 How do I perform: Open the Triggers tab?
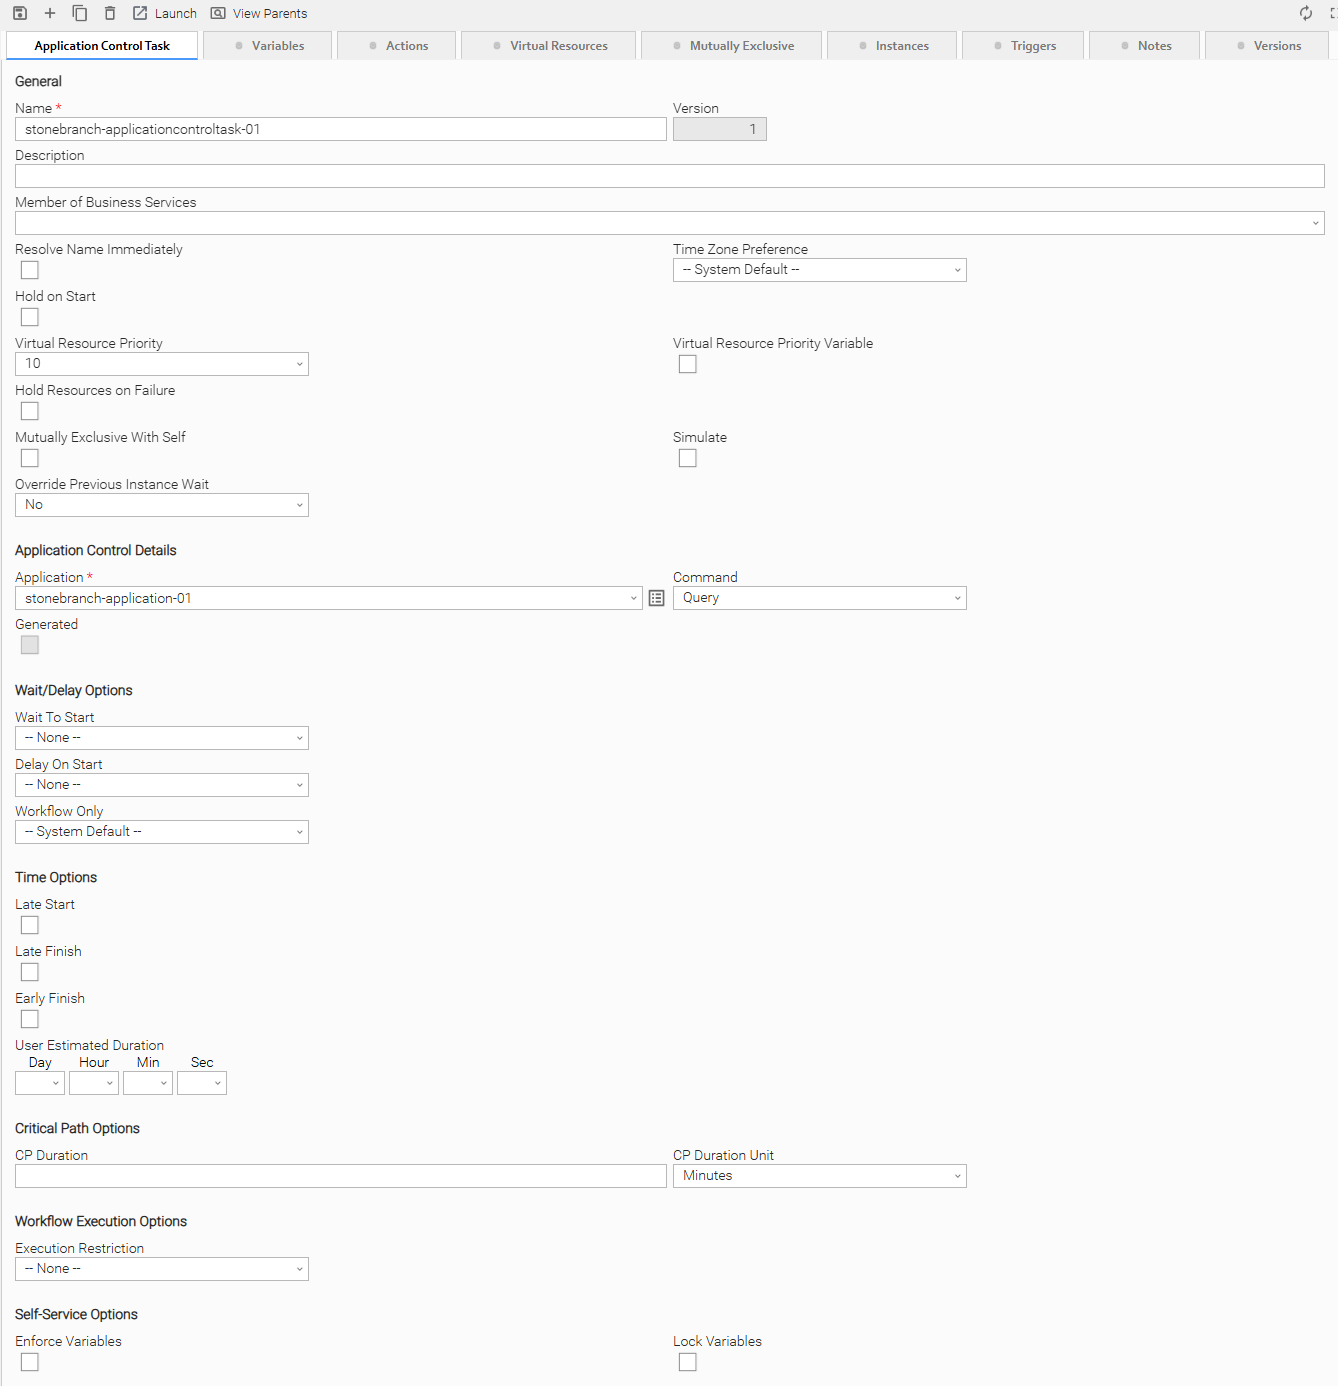[1024, 46]
